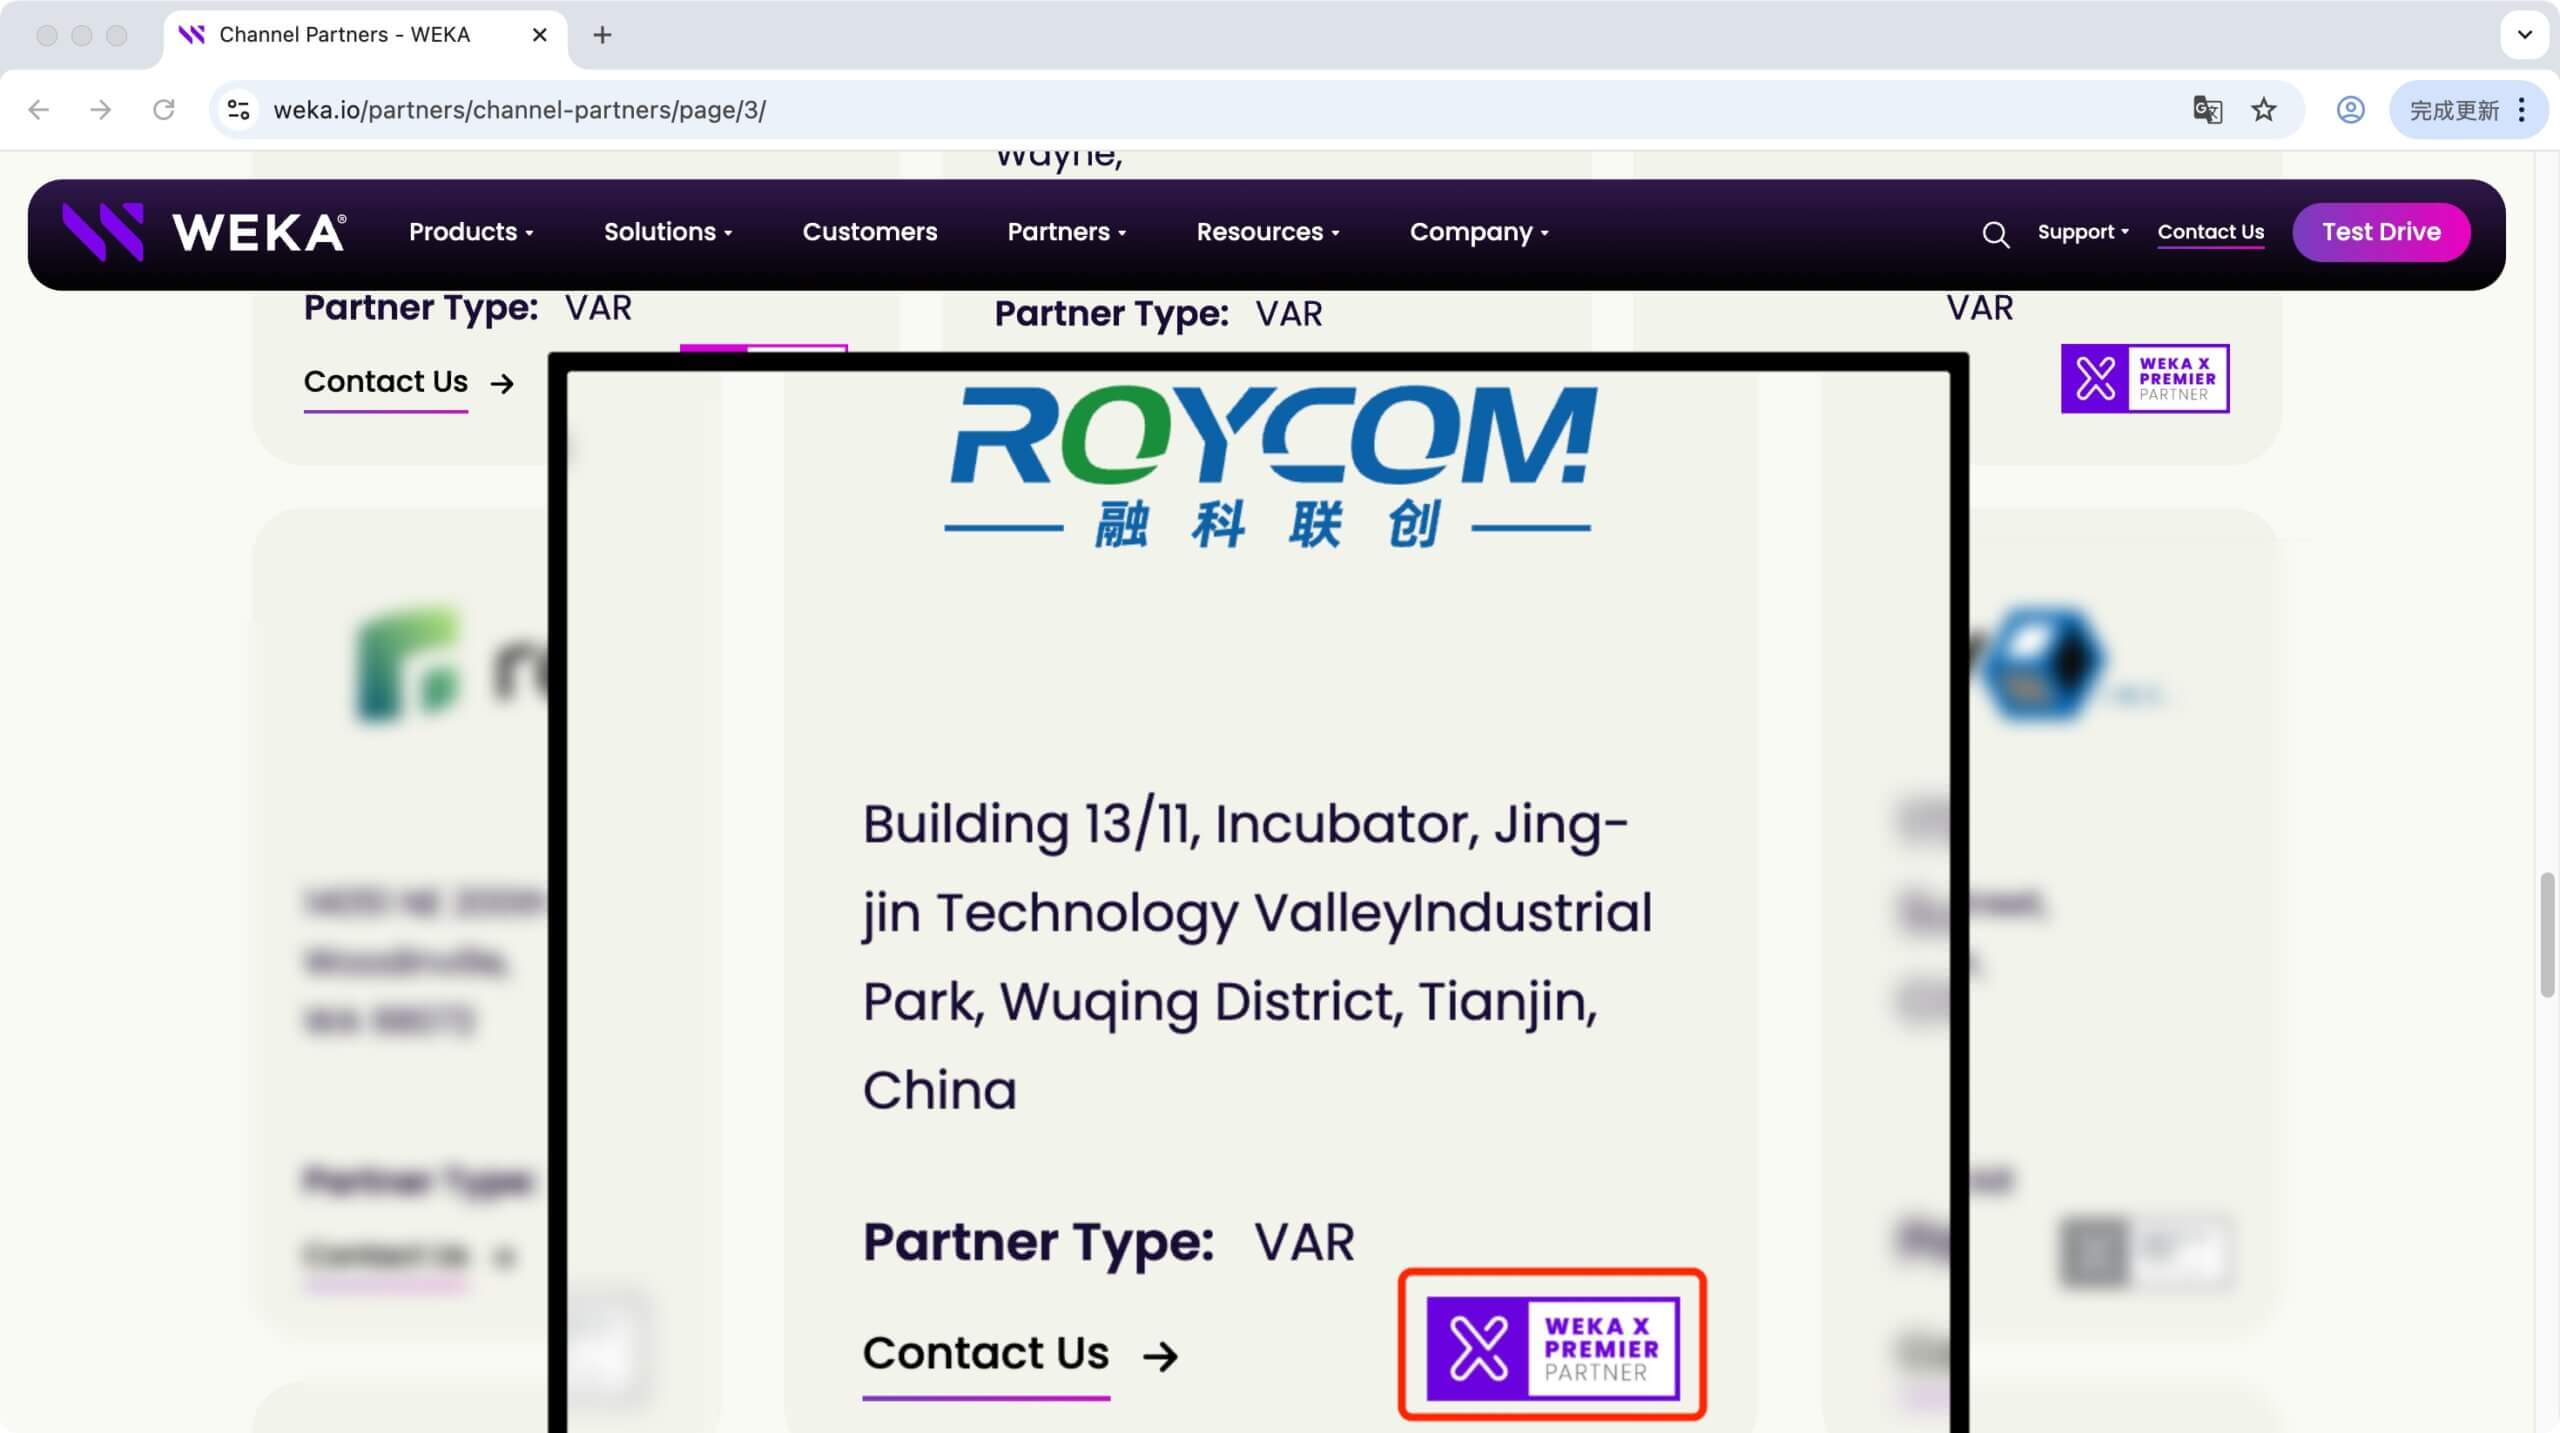Screen dimensions: 2560x1433
Task: Bookmark this page with the star icon
Action: [x=2264, y=110]
